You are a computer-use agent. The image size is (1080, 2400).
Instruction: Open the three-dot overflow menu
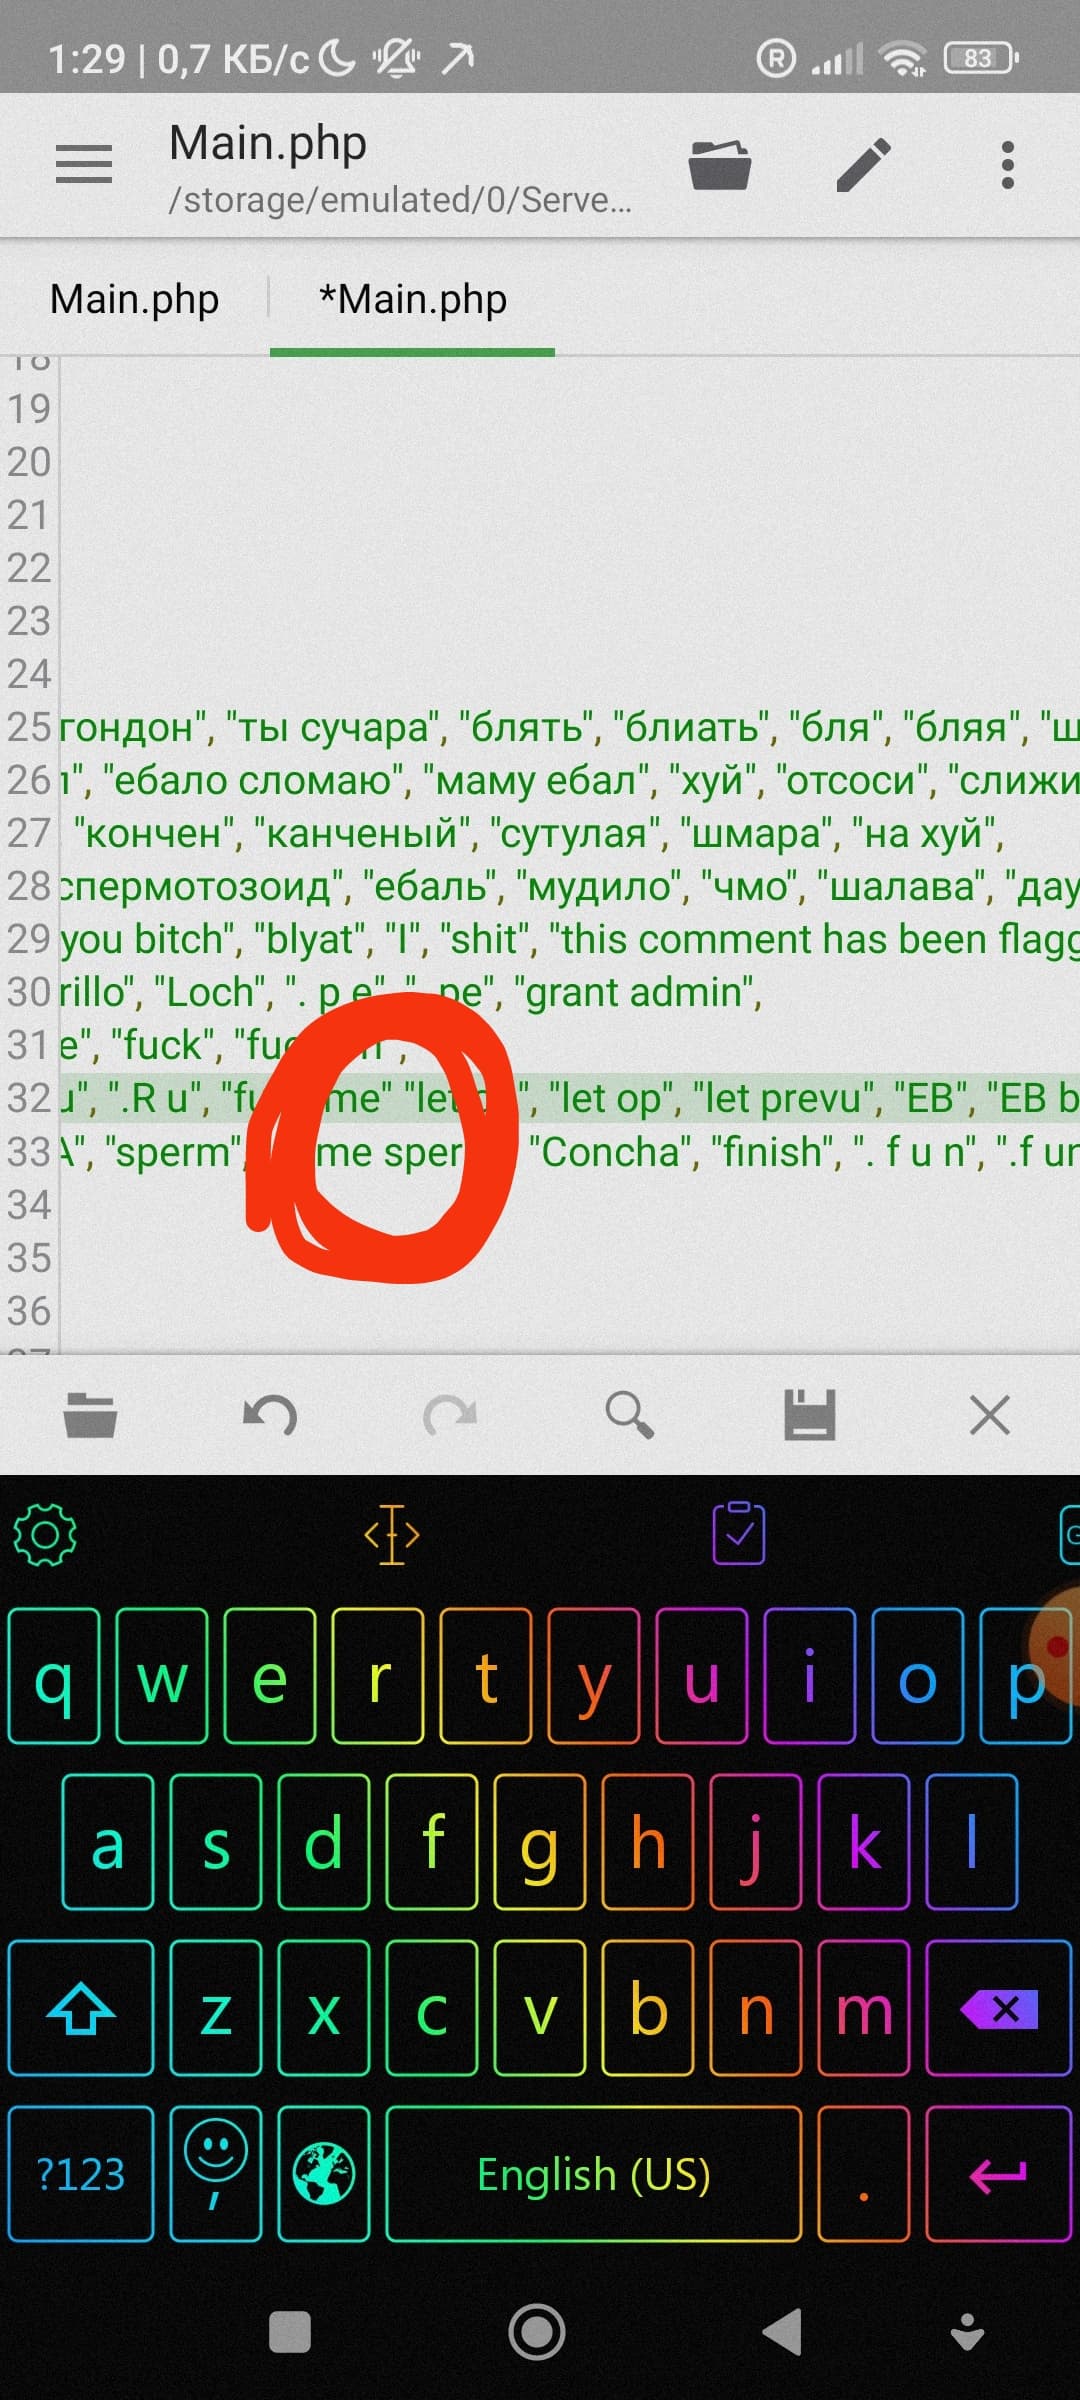(1008, 164)
